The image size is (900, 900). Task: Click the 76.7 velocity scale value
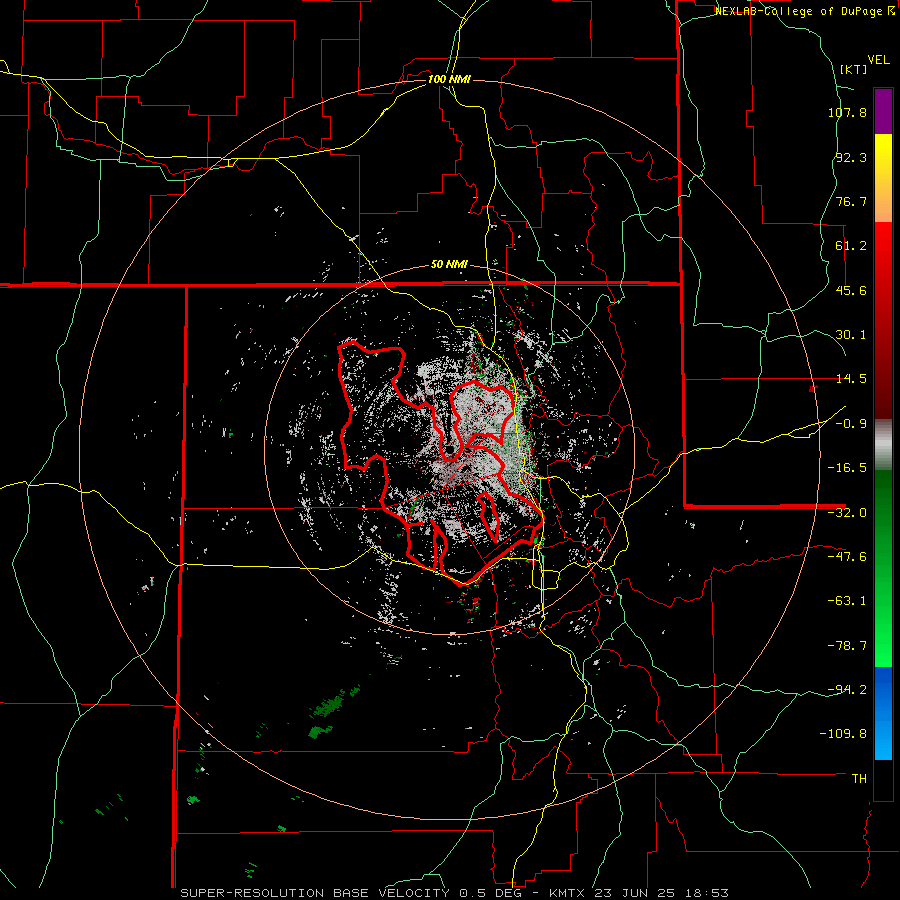(x=851, y=201)
